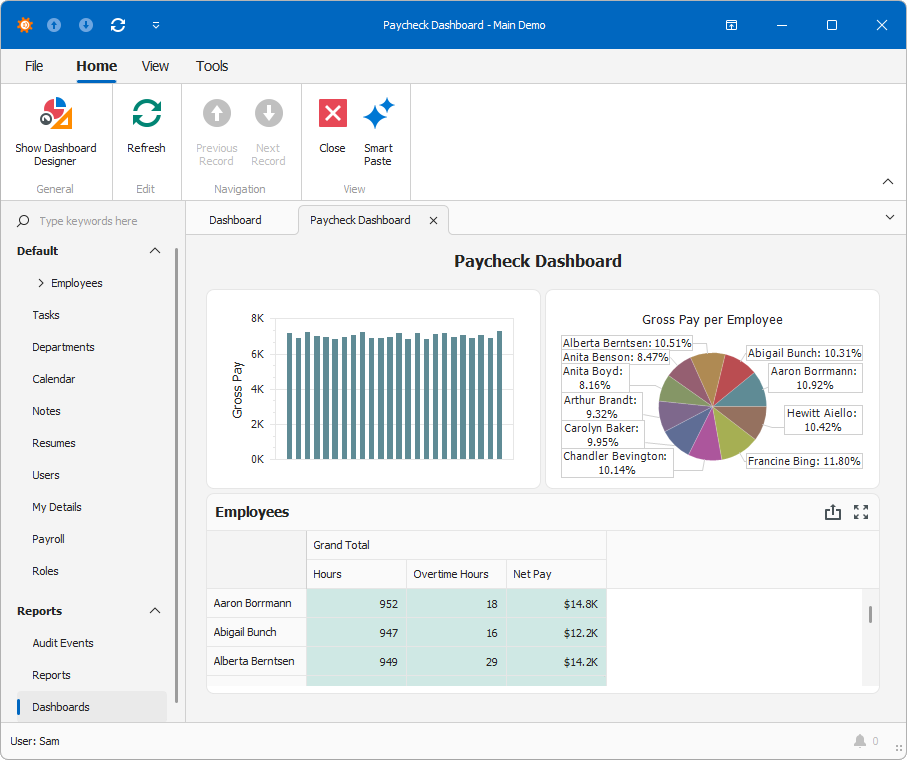Click the Aaron Borrmann 10.92% pie label
The height and width of the screenshot is (760, 907).
pos(814,378)
